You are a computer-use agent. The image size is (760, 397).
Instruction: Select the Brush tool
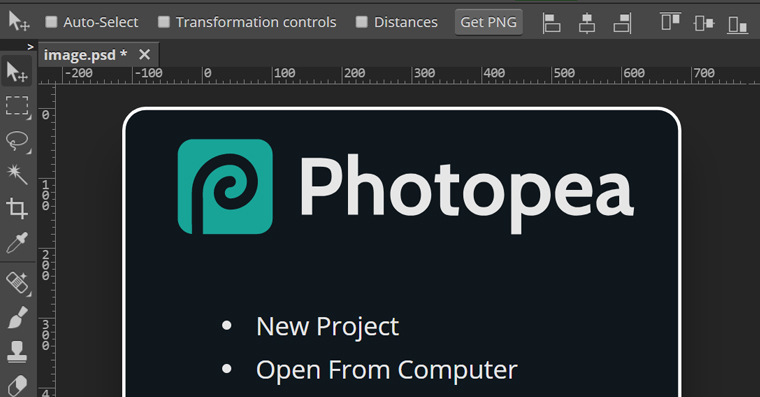17,318
